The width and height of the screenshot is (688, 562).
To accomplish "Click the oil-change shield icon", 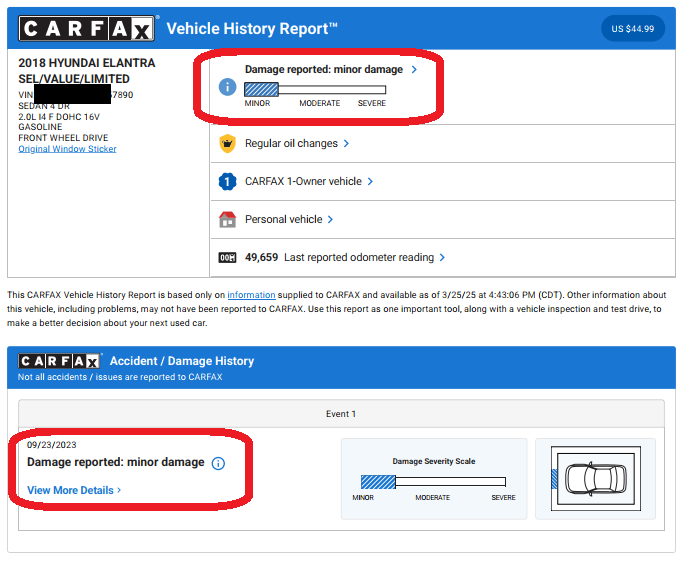I will coord(227,143).
